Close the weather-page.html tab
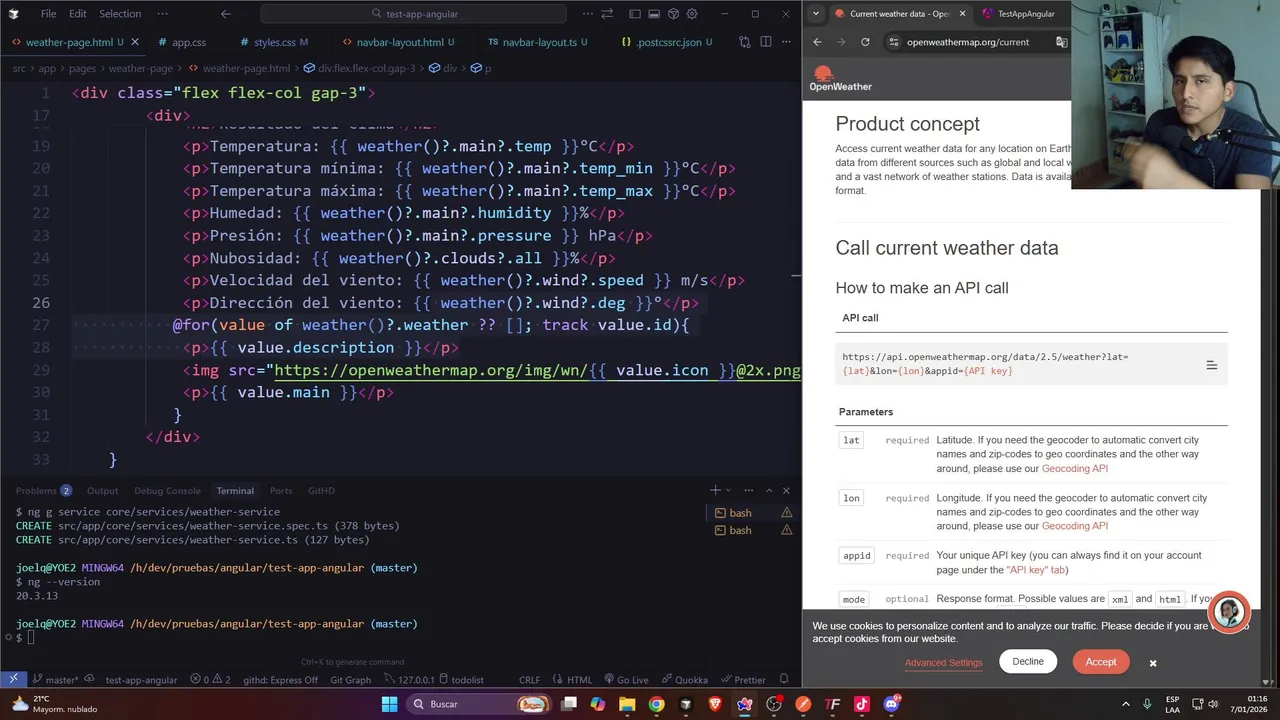This screenshot has height=720, width=1280. 135,42
